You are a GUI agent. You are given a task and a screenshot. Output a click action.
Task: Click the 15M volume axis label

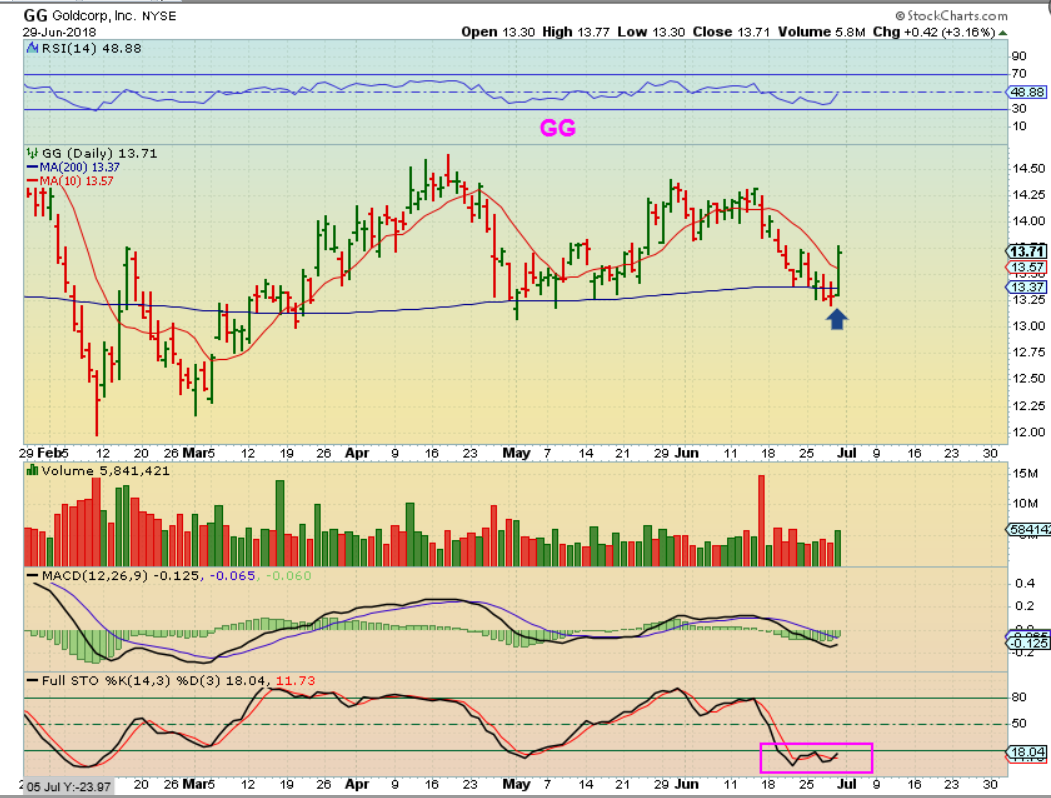pos(1026,474)
